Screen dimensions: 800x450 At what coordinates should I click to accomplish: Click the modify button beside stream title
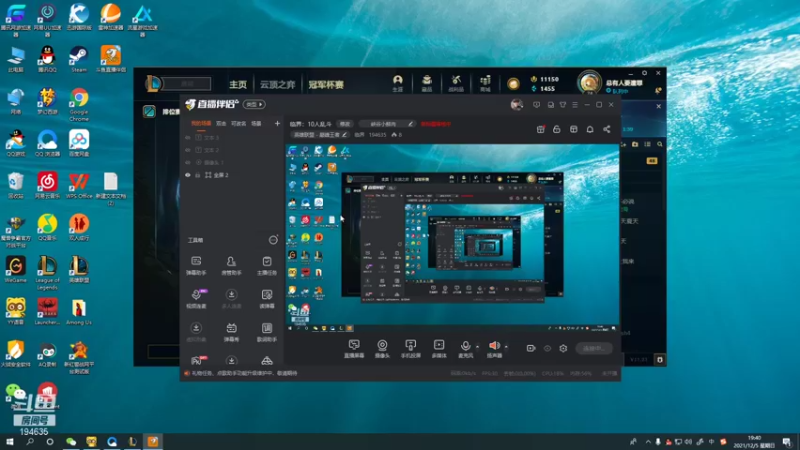[345, 124]
